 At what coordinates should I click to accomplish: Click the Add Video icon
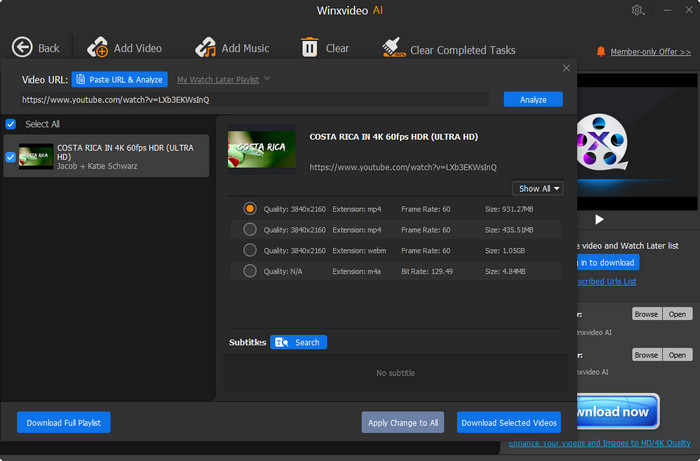point(98,47)
